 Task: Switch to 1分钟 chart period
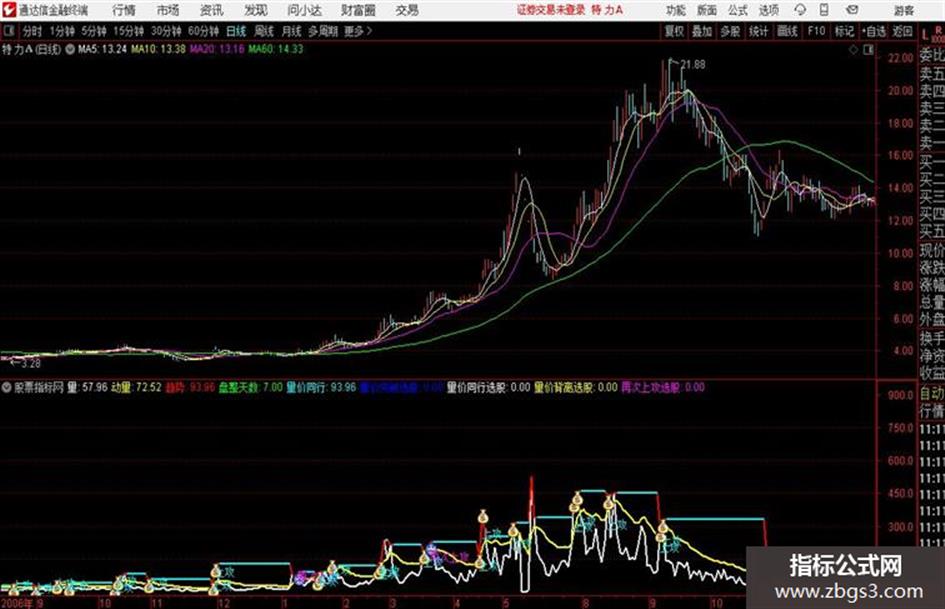[x=61, y=31]
